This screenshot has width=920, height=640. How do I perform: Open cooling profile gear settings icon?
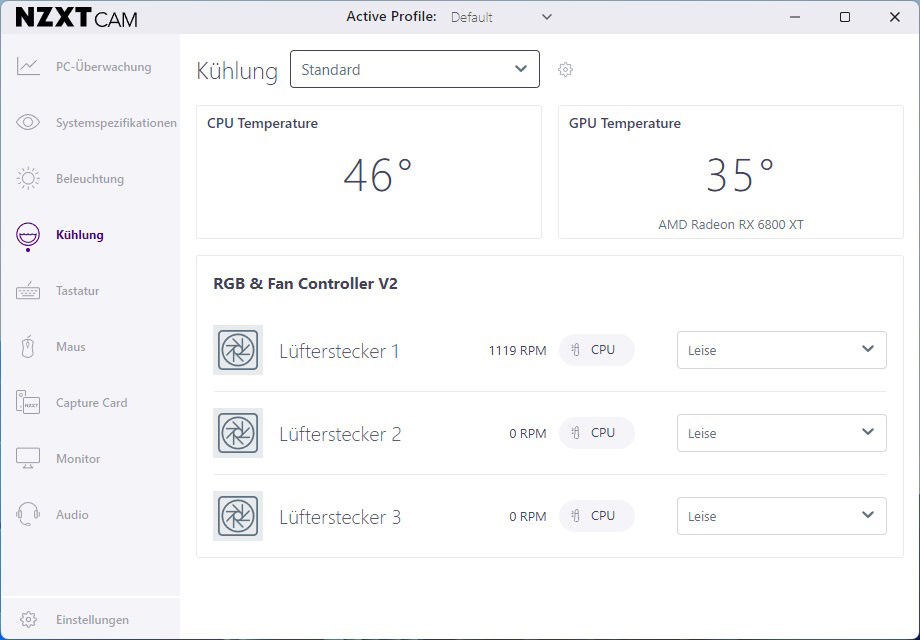tap(565, 69)
